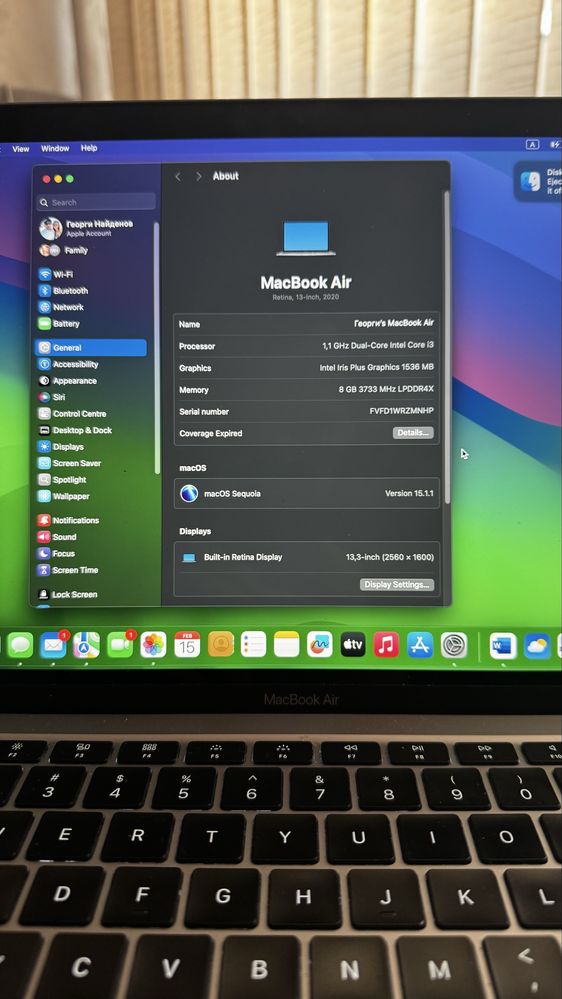
Task: Open Microsoft Word from the Dock
Action: [x=503, y=646]
